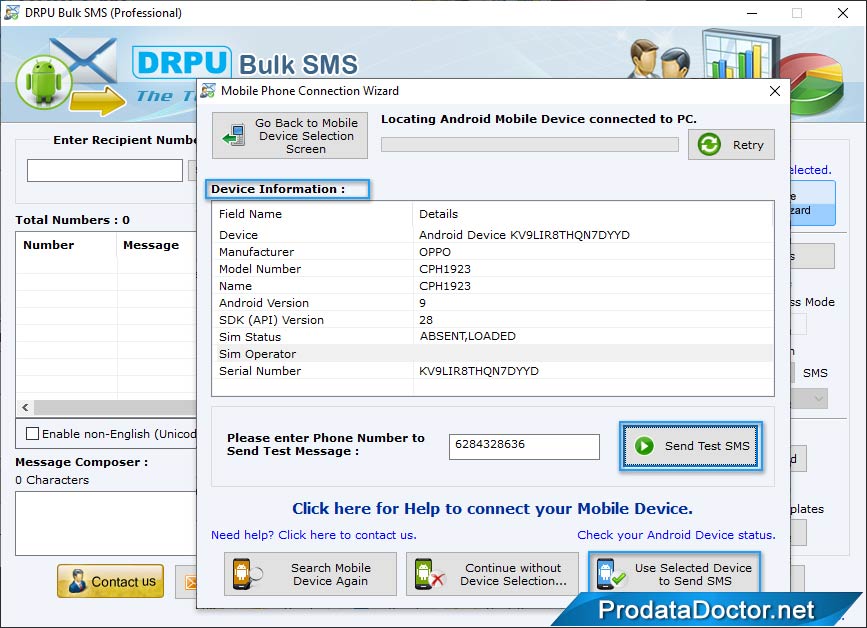The height and width of the screenshot is (628, 867).
Task: Click the Message Composer text area in main window
Action: click(x=106, y=523)
